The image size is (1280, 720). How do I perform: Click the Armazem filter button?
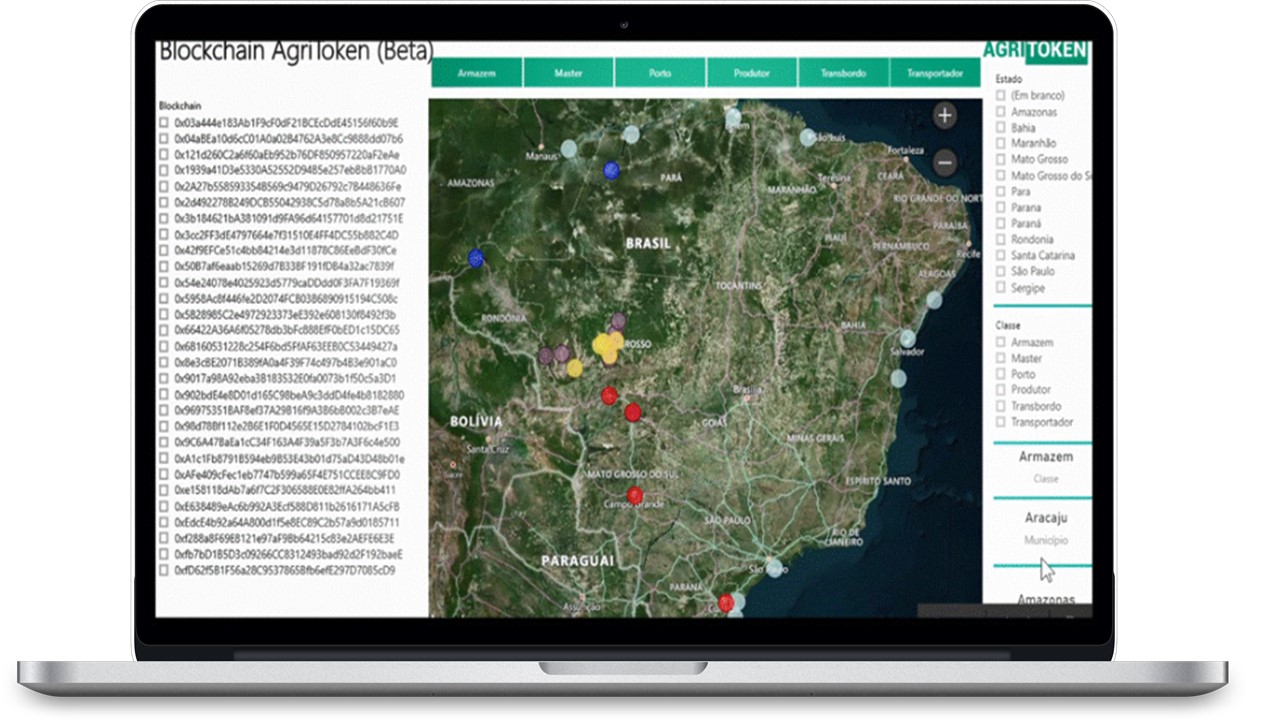477,72
